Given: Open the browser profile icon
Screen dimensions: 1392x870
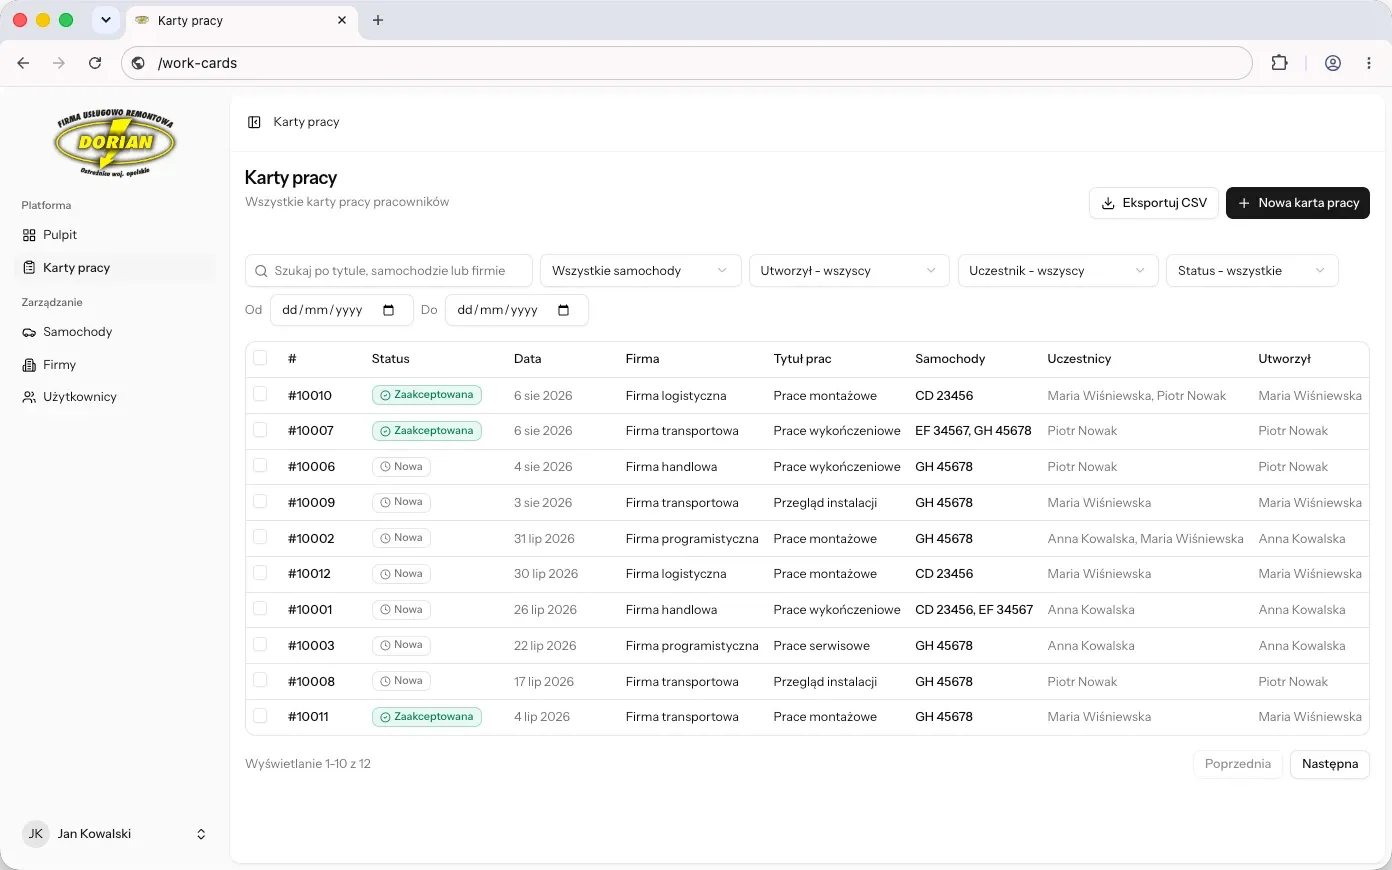Looking at the screenshot, I should (x=1333, y=63).
